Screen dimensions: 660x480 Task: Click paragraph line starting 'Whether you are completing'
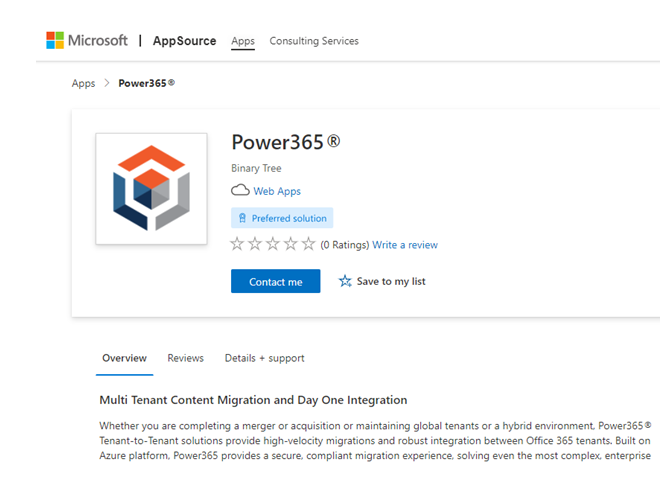375,426
